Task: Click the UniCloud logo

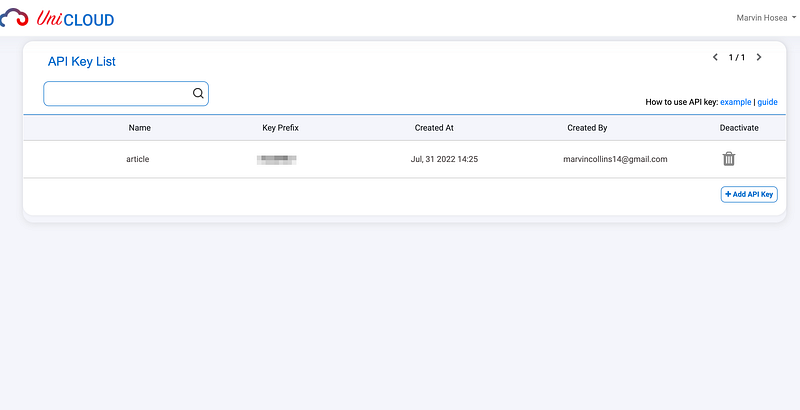Action: pyautogui.click(x=57, y=18)
